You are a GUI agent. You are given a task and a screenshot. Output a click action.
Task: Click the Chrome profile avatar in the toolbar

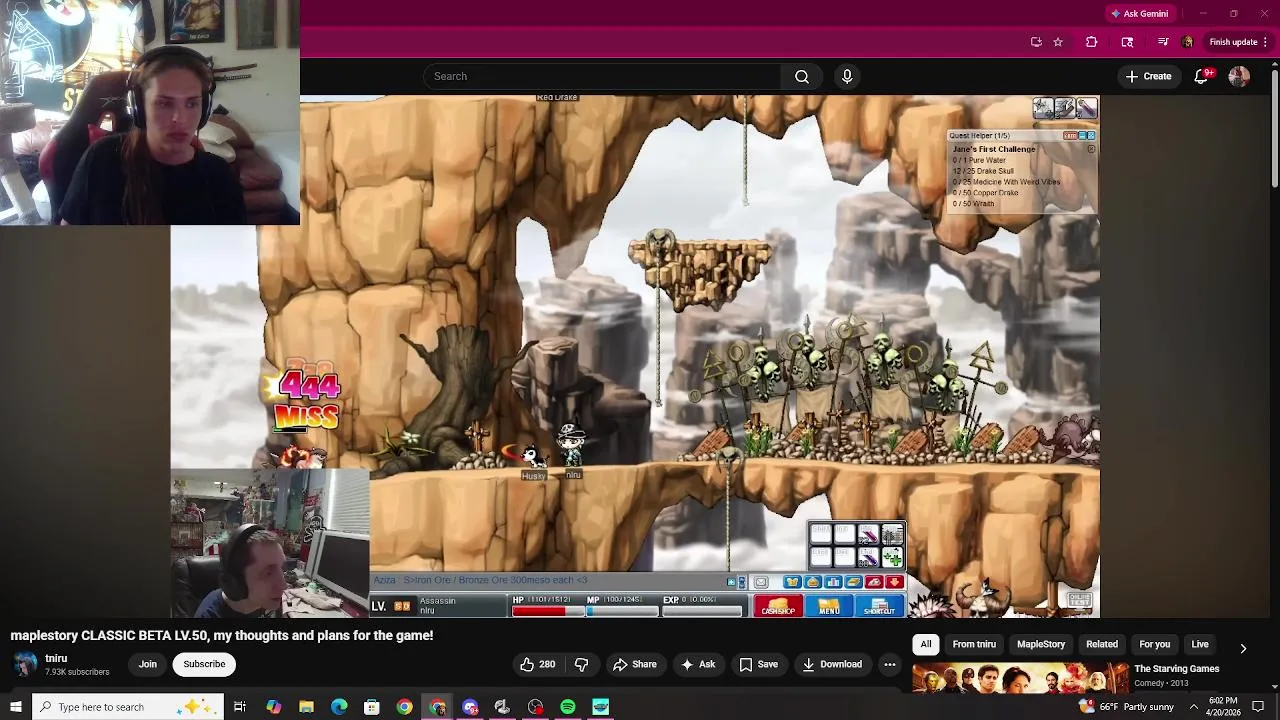click(1187, 42)
